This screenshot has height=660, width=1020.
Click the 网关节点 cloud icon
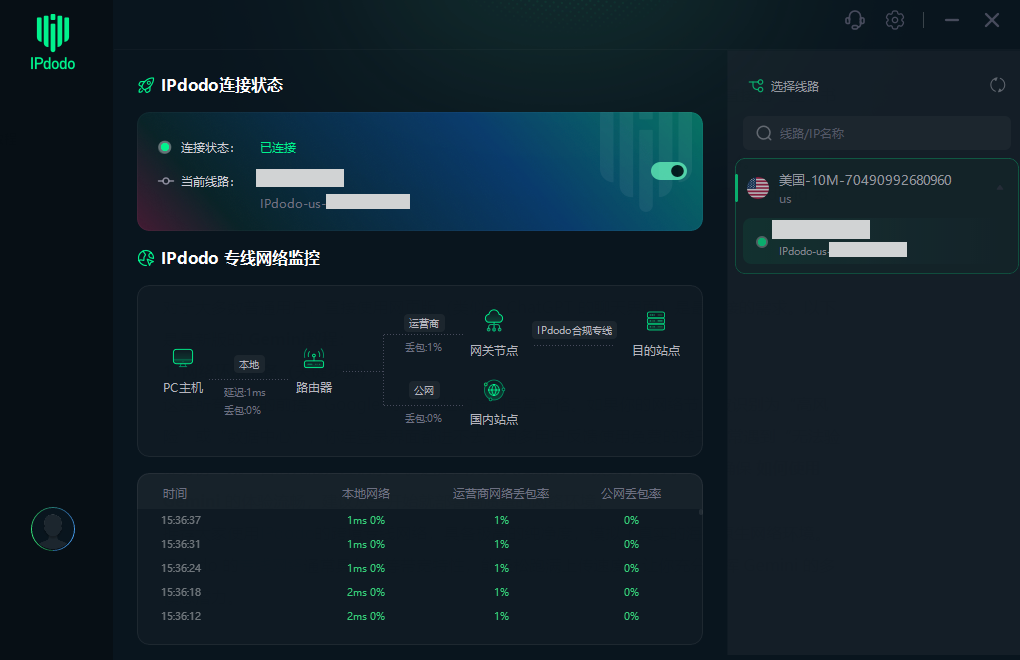point(494,321)
